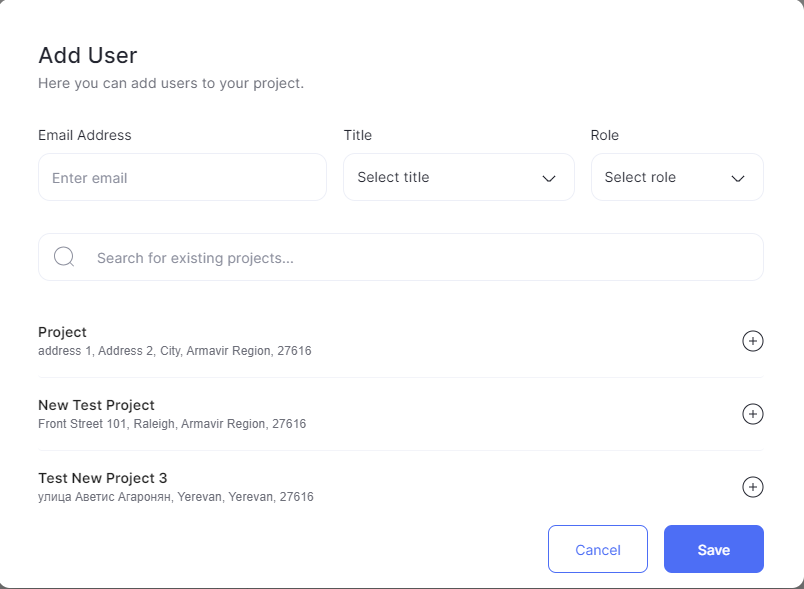Click the plus icon beside New Test Project
This screenshot has height=589, width=804.
pos(753,414)
